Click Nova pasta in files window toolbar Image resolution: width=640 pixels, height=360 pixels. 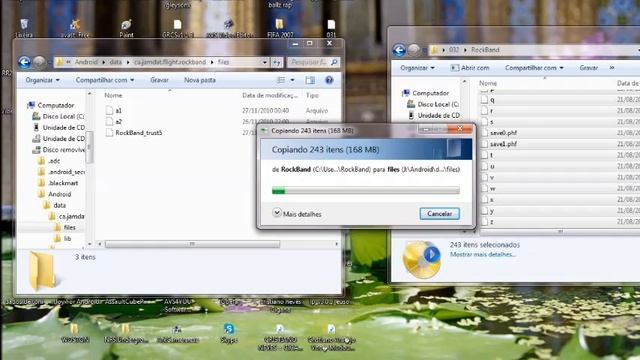click(200, 80)
